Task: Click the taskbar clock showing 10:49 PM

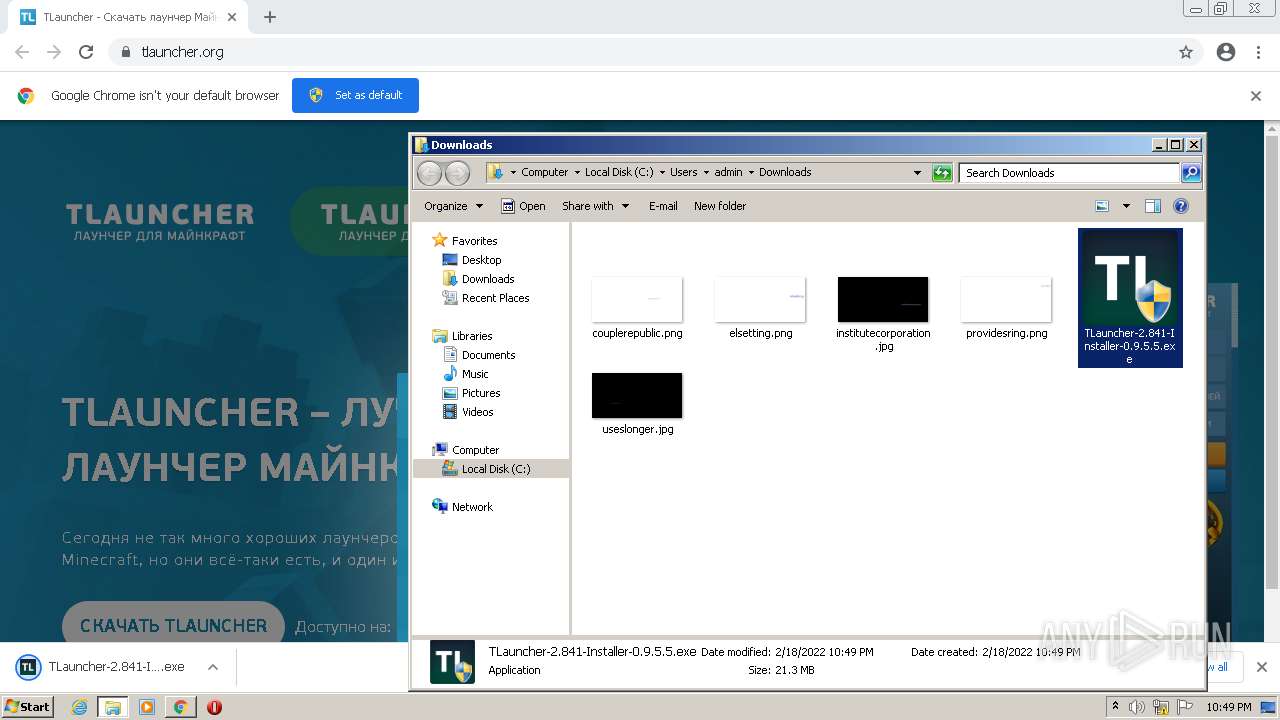Action: [x=1229, y=707]
